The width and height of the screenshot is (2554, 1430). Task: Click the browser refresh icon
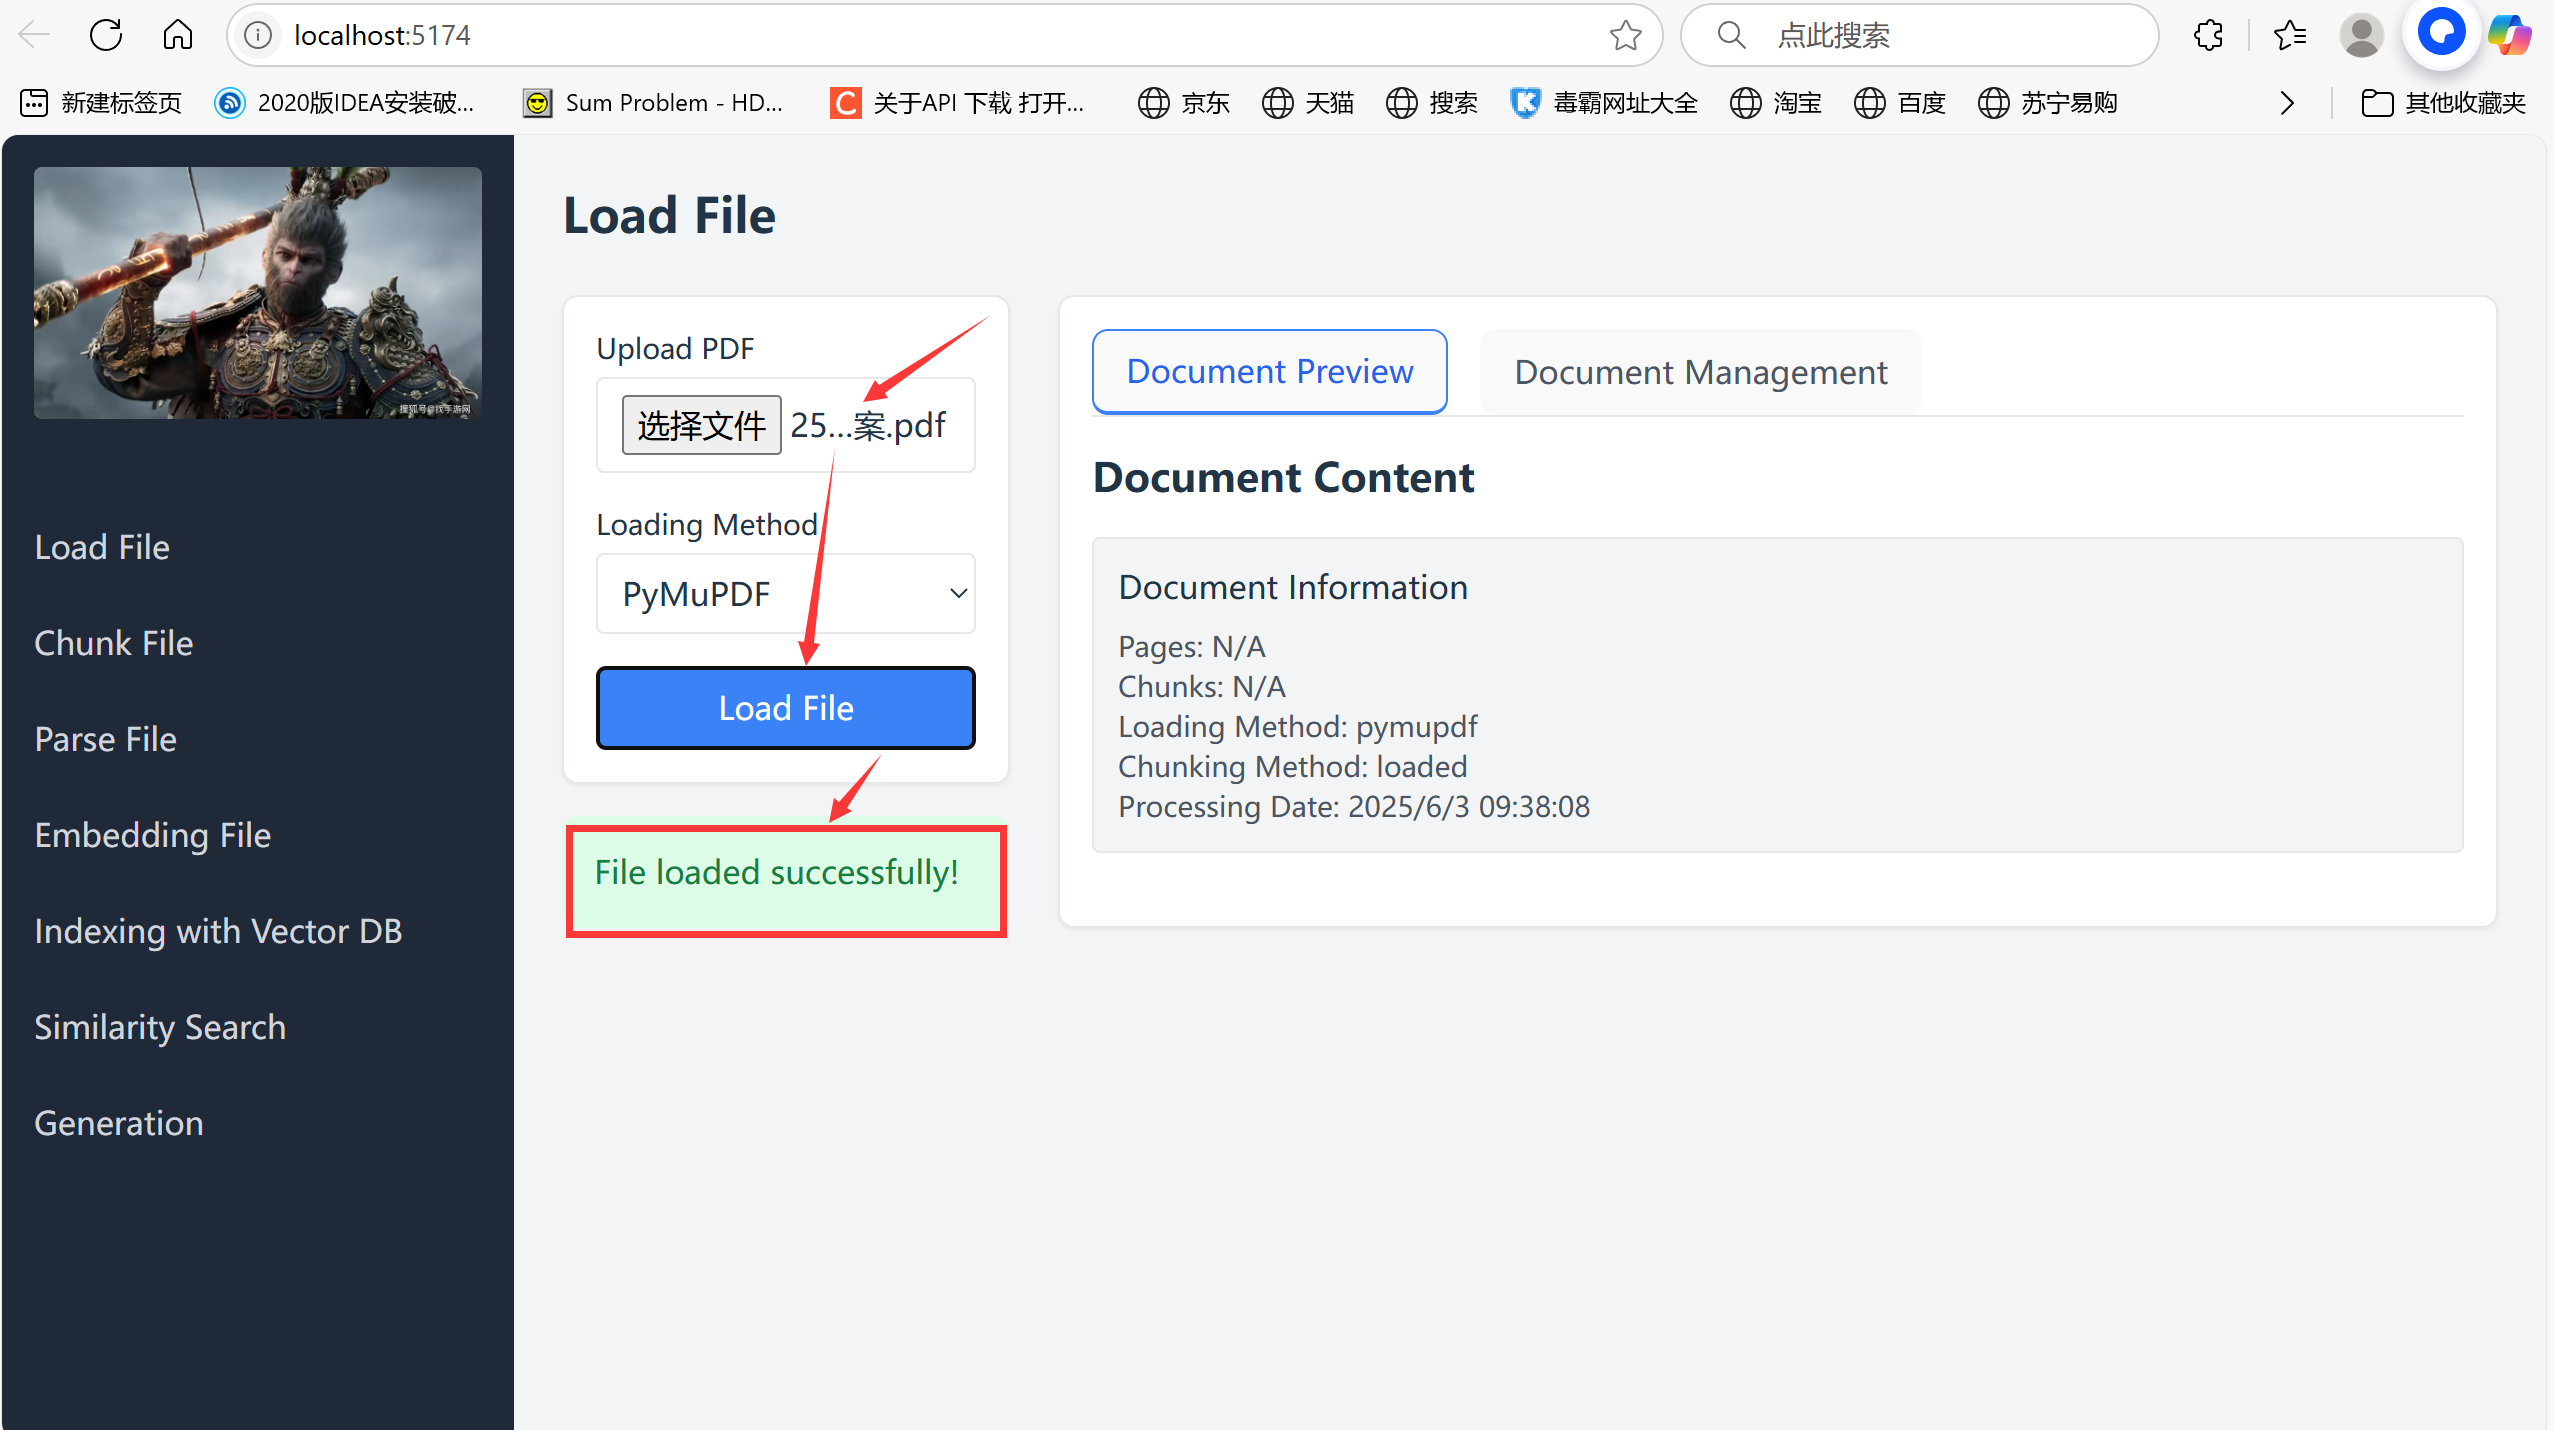click(x=106, y=35)
